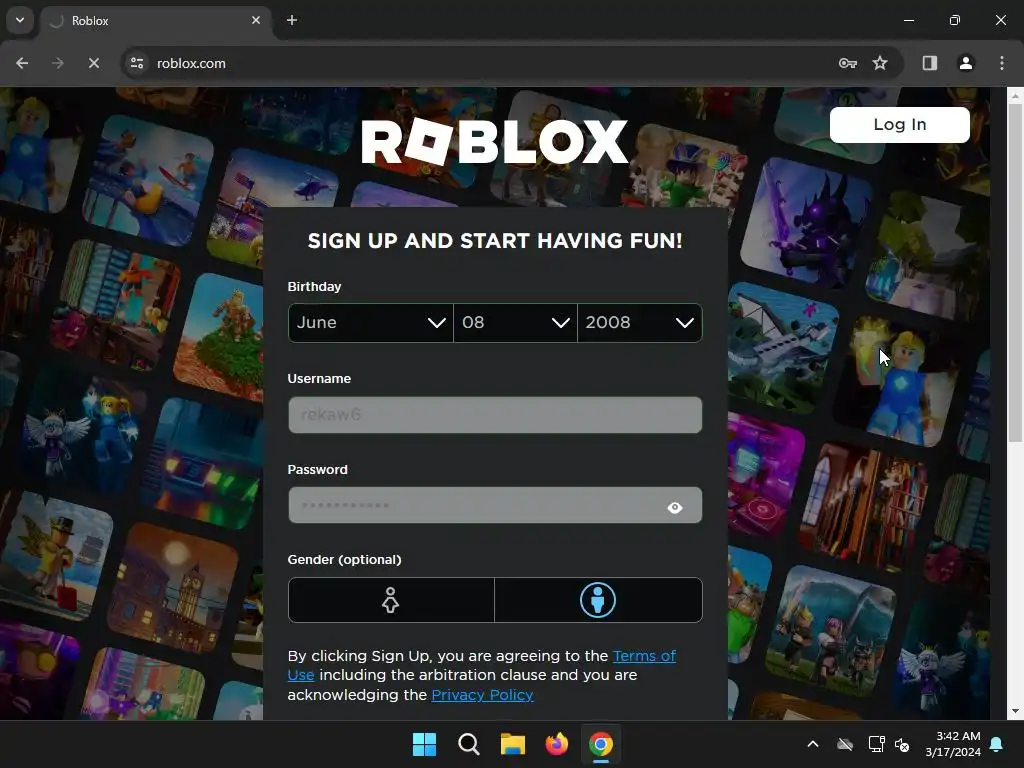This screenshot has height=768, width=1024.
Task: Select the Roblox tab
Action: click(156, 21)
